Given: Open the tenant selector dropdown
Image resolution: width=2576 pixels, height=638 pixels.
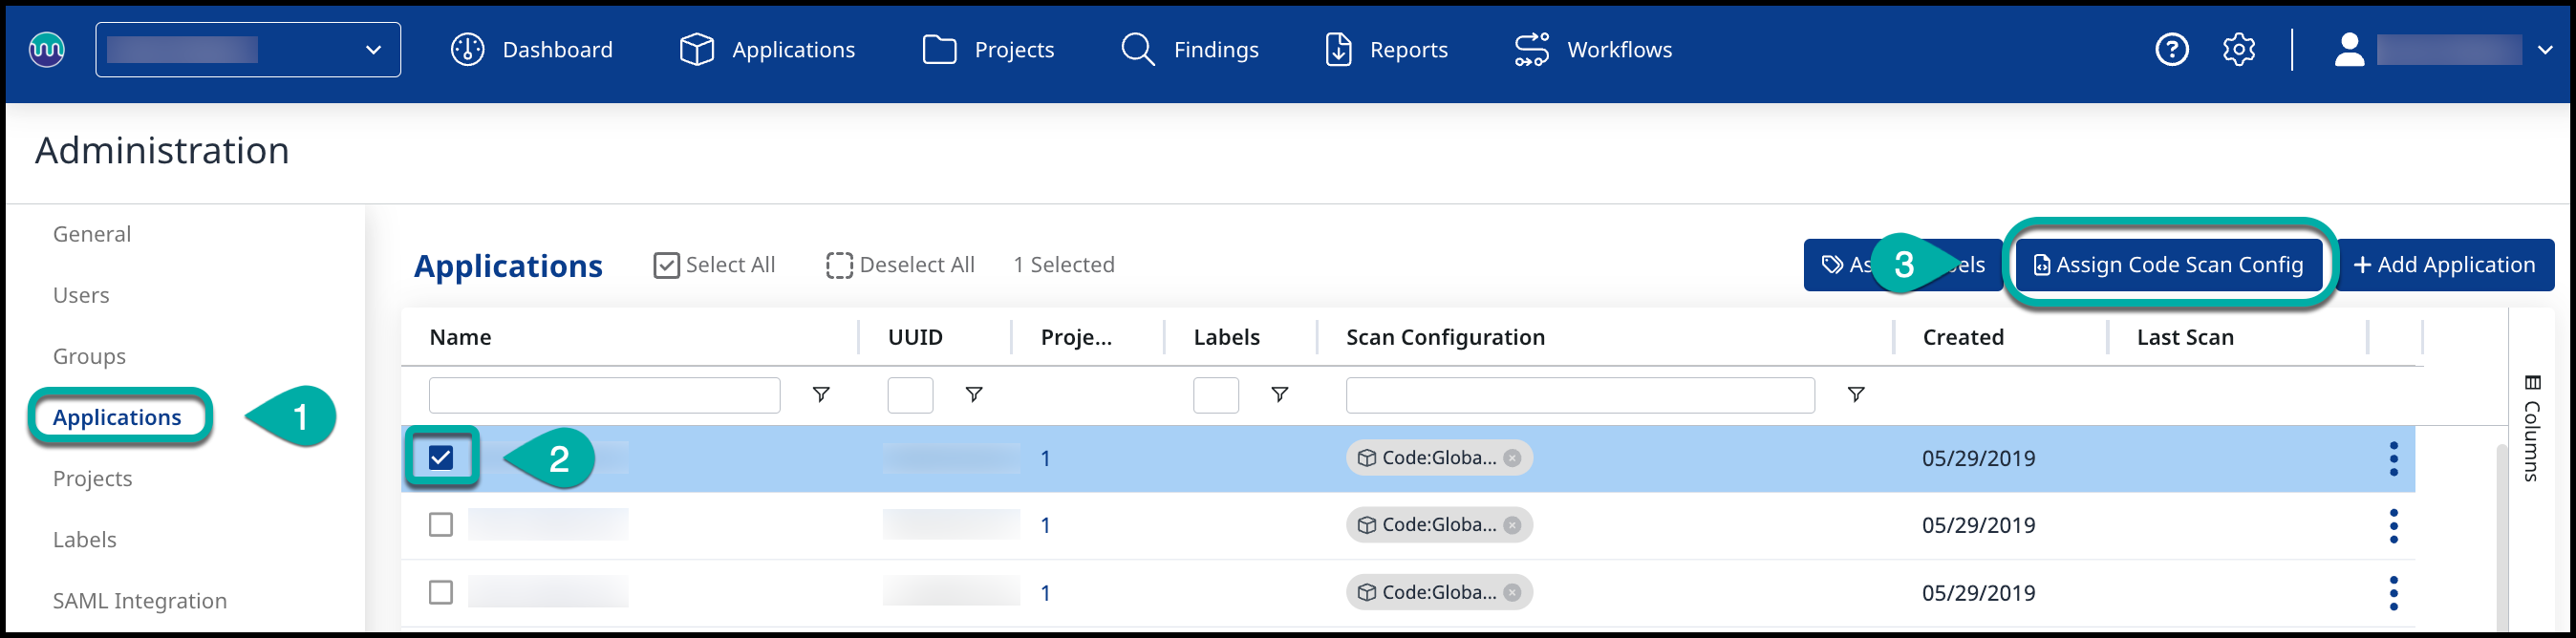Looking at the screenshot, I should click(248, 50).
